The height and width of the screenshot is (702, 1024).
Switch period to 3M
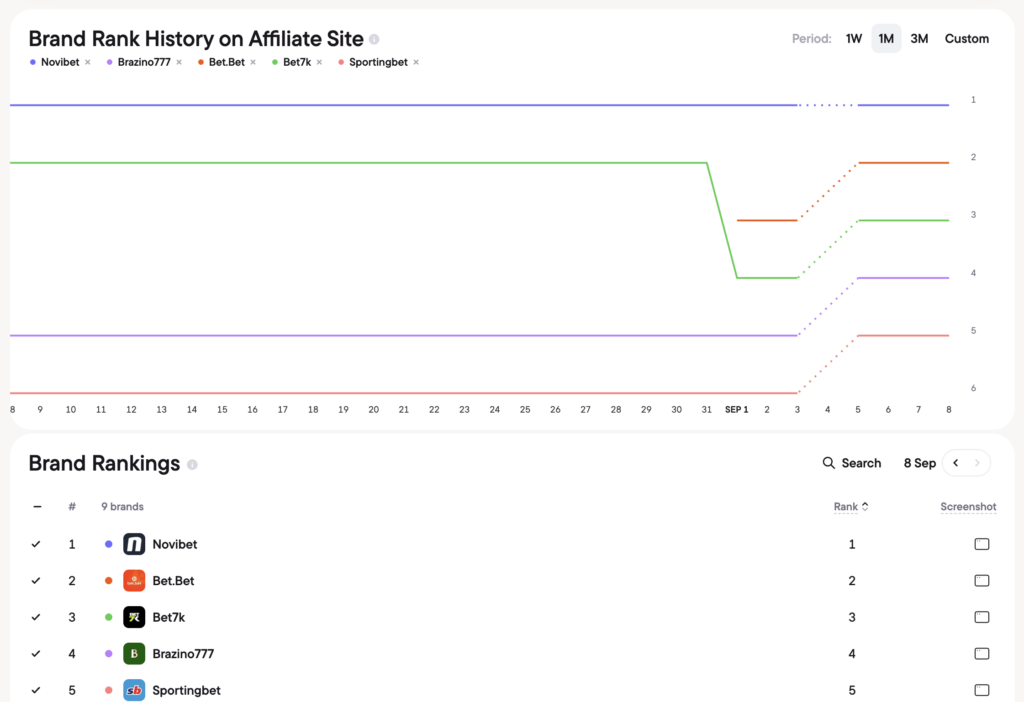919,39
